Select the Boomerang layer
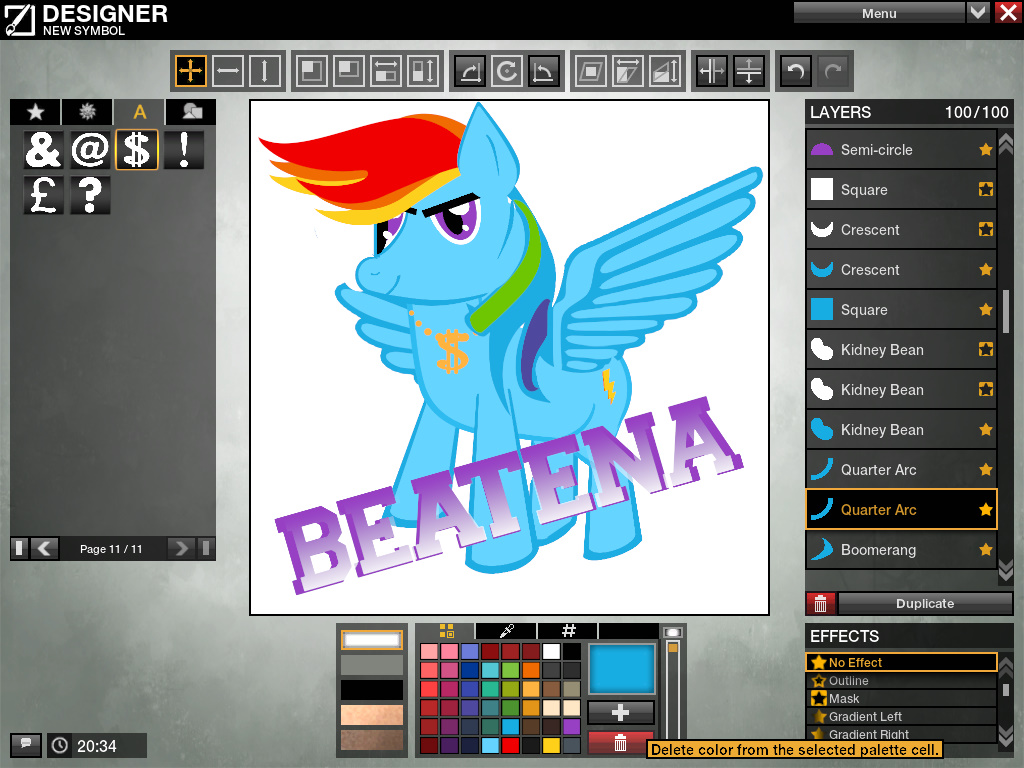 click(x=902, y=550)
